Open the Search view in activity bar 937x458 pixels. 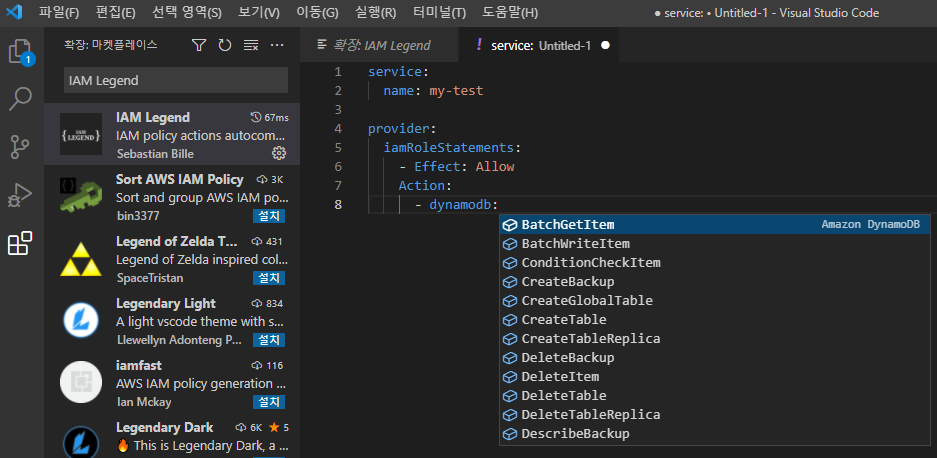pos(21,99)
